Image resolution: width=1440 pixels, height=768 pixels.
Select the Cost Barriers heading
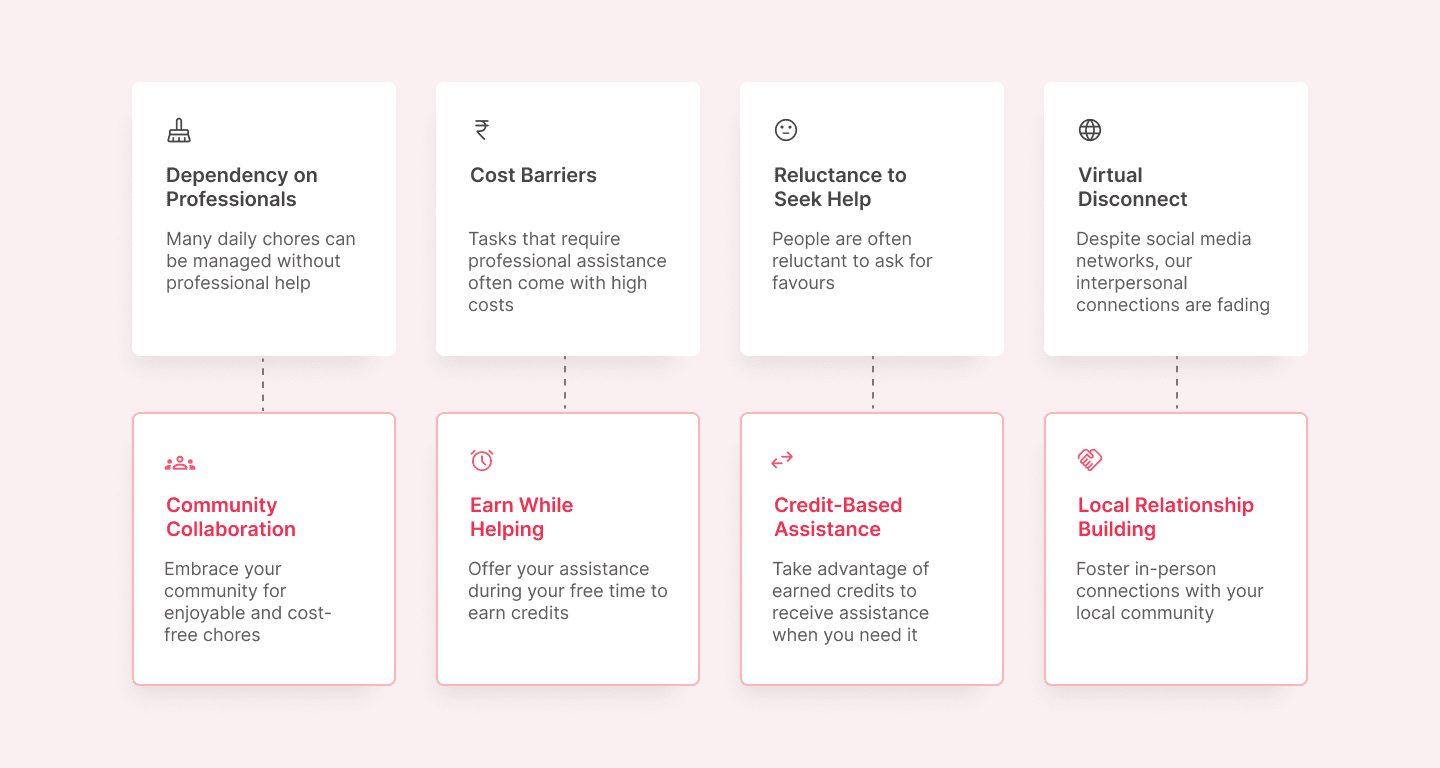pyautogui.click(x=533, y=175)
